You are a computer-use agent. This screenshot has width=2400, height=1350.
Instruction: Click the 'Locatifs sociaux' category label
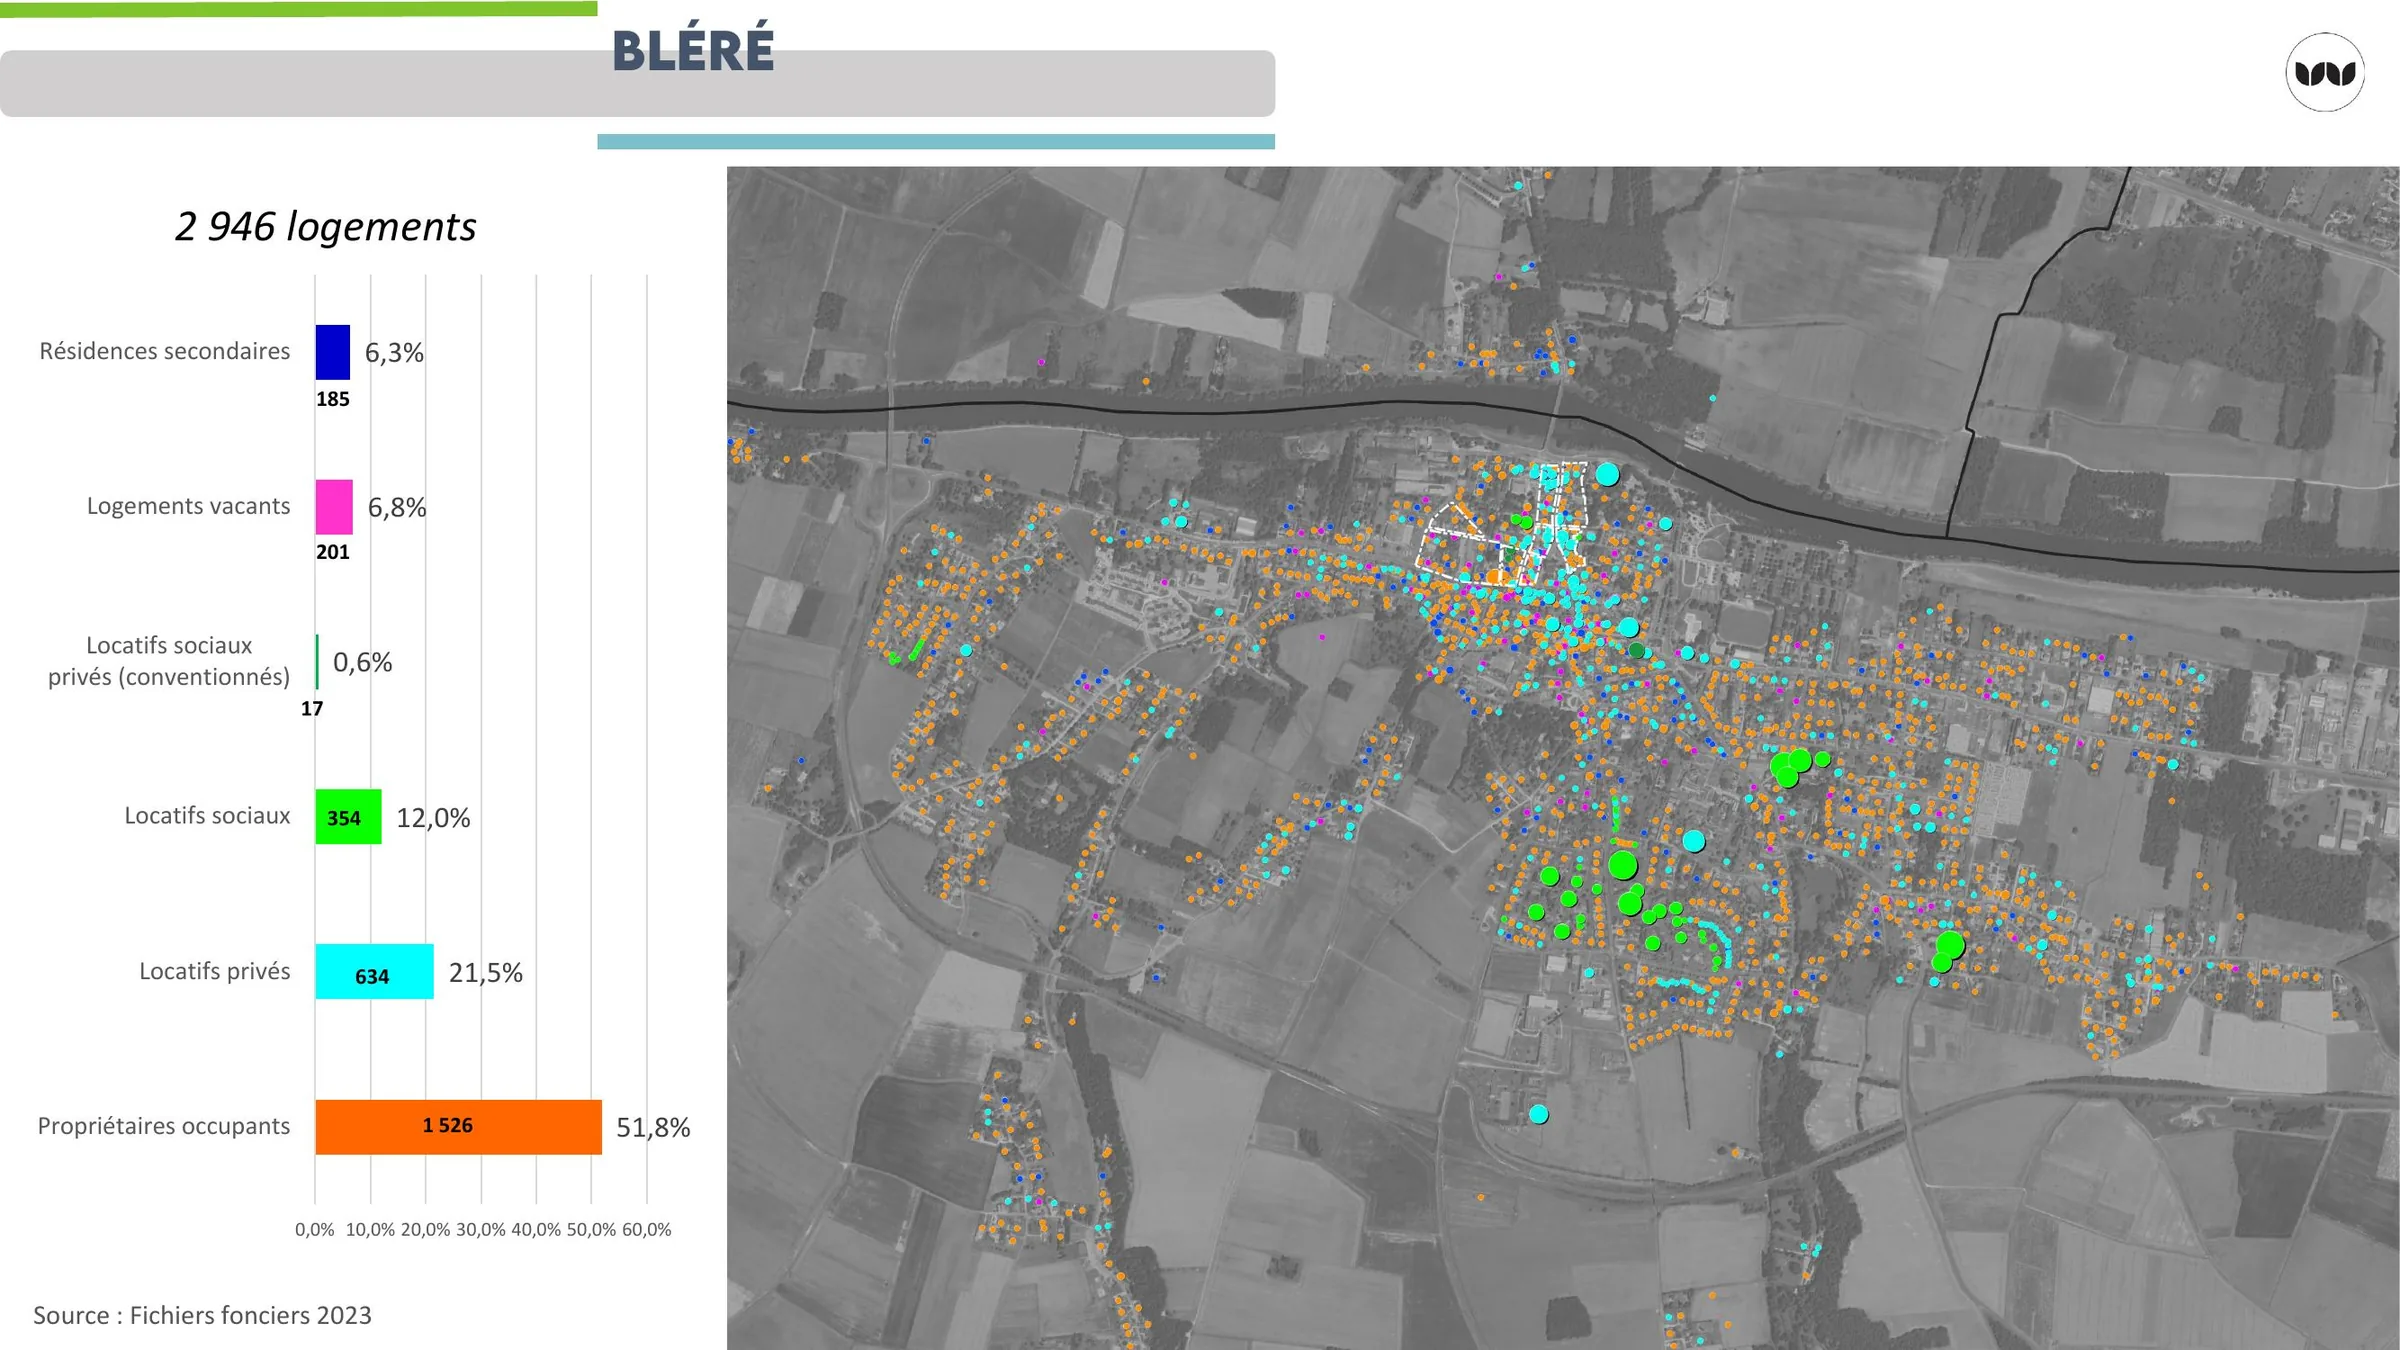207,816
